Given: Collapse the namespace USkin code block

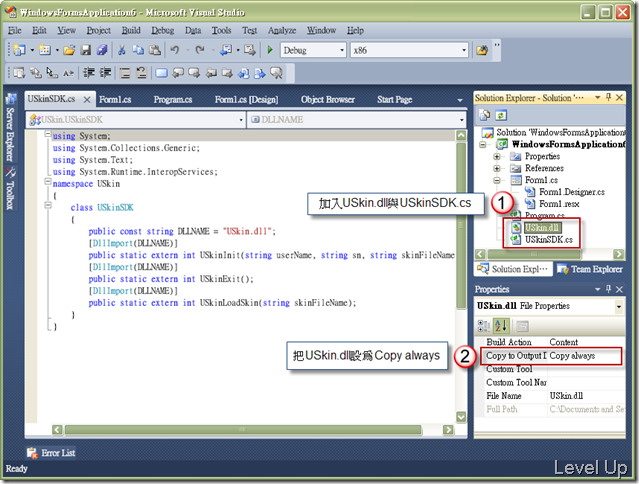Looking at the screenshot, I should [48, 181].
